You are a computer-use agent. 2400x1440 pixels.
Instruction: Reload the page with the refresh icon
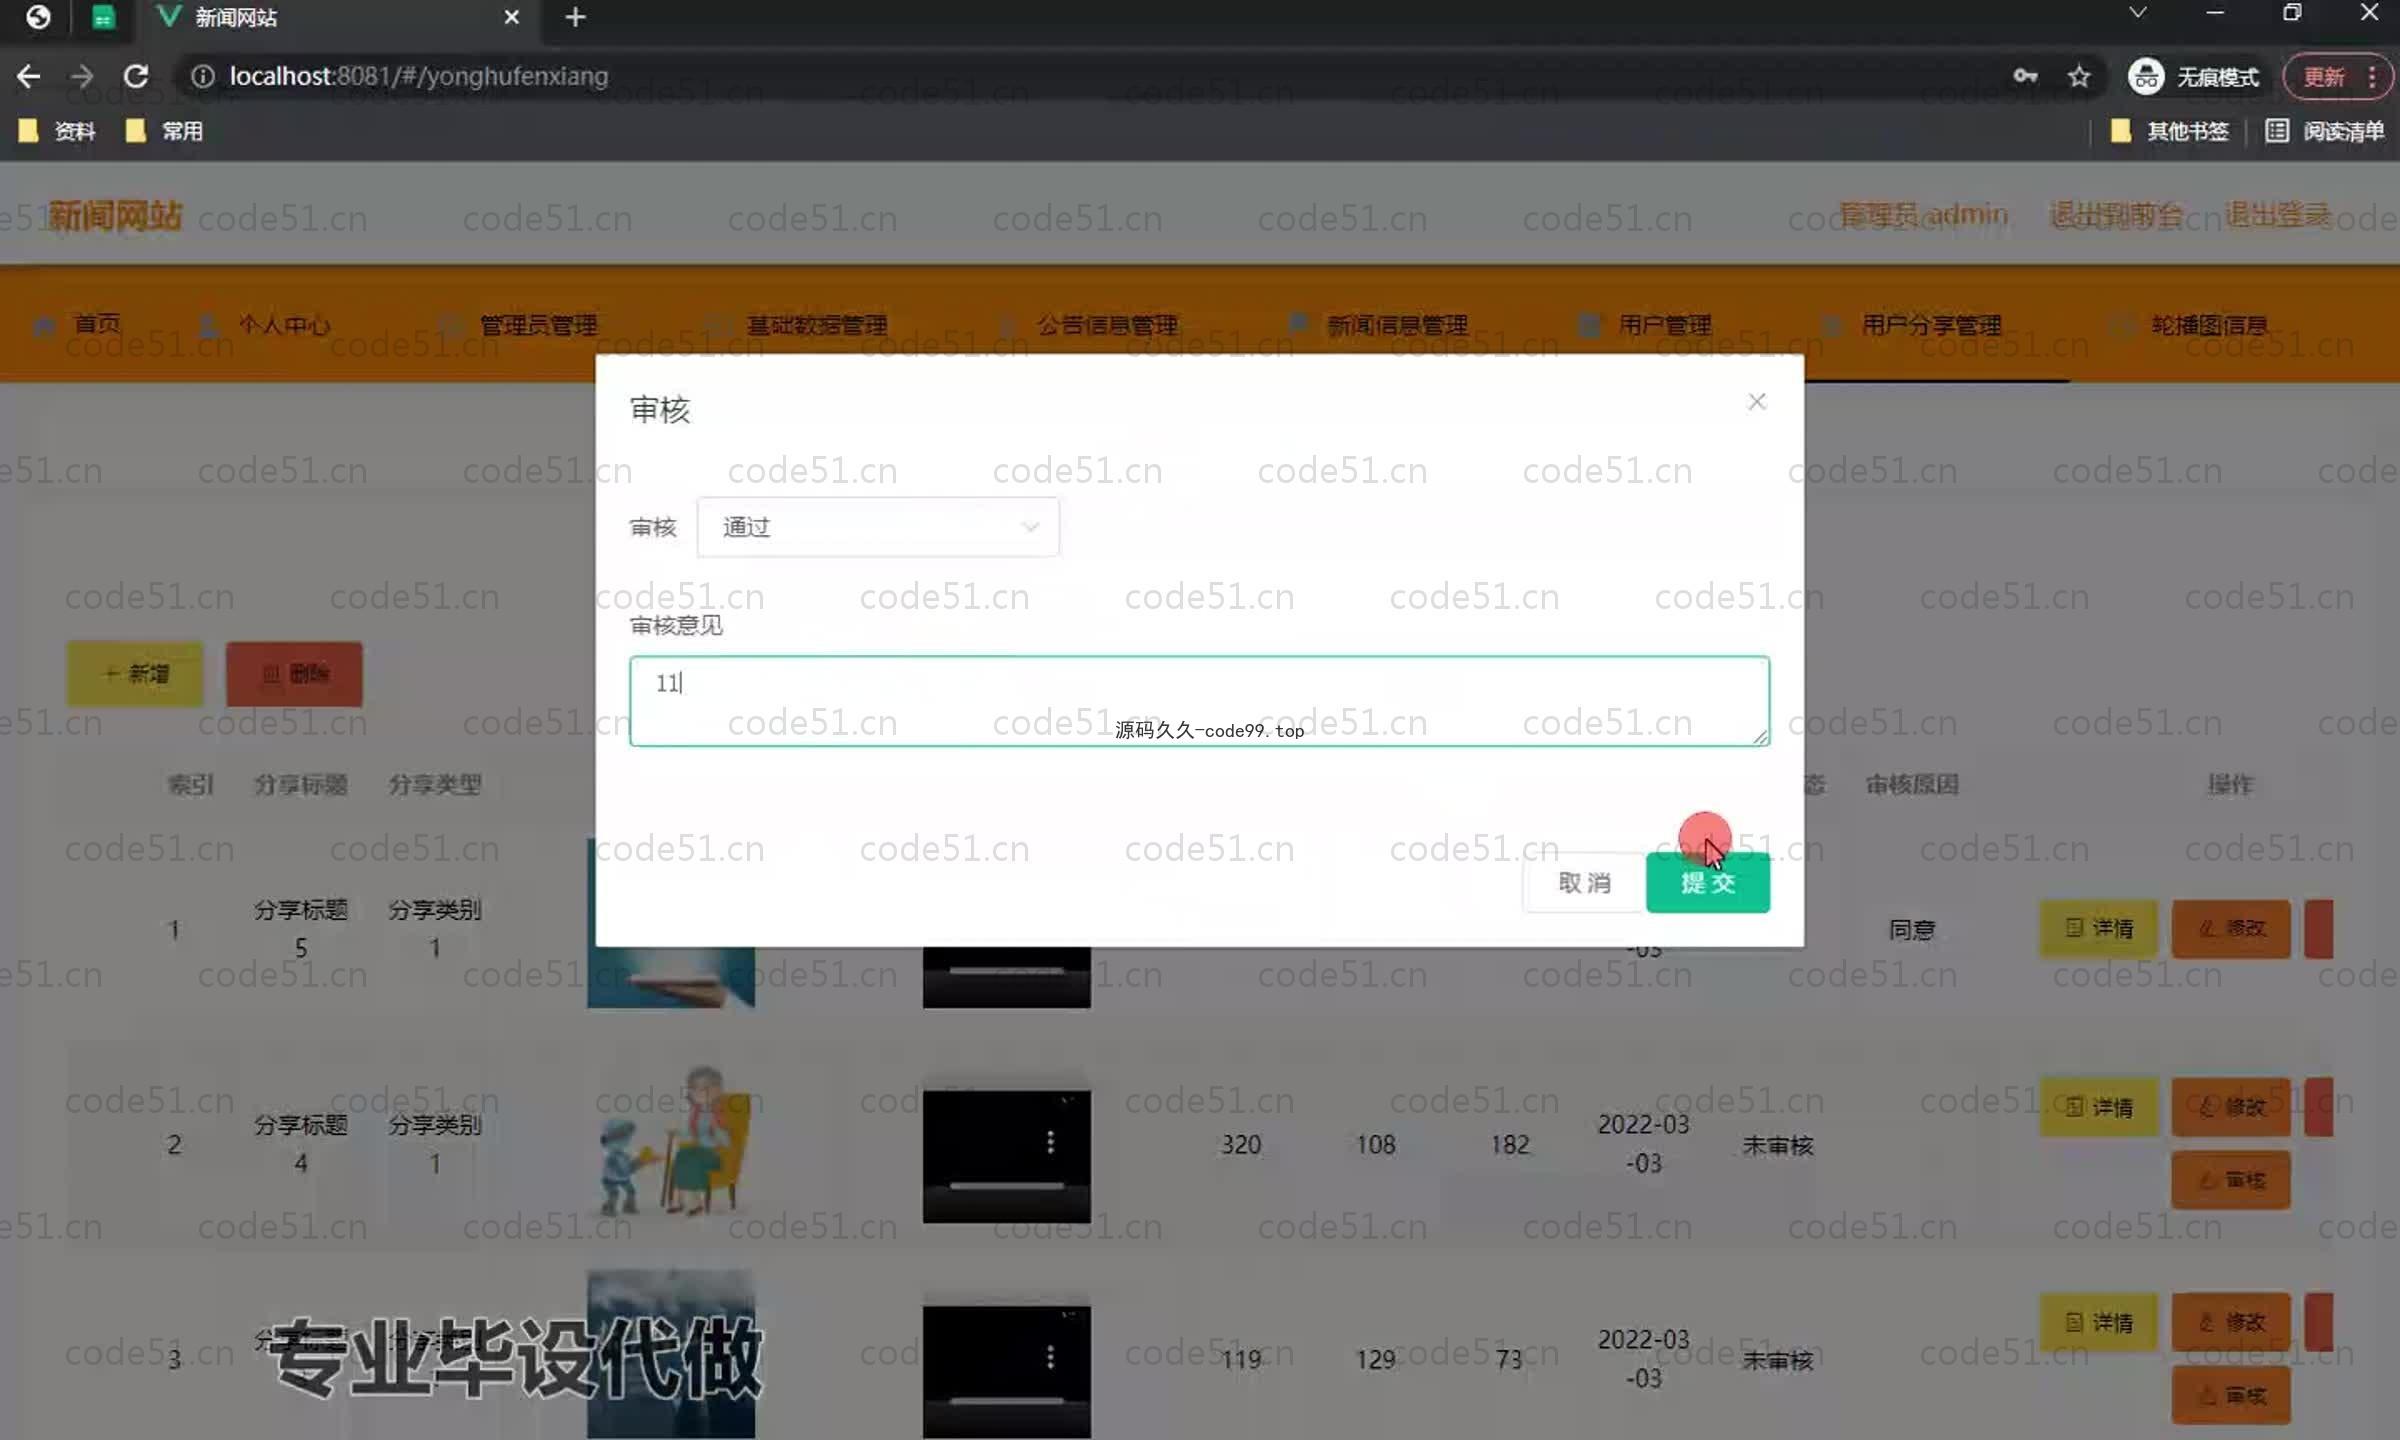[136, 76]
